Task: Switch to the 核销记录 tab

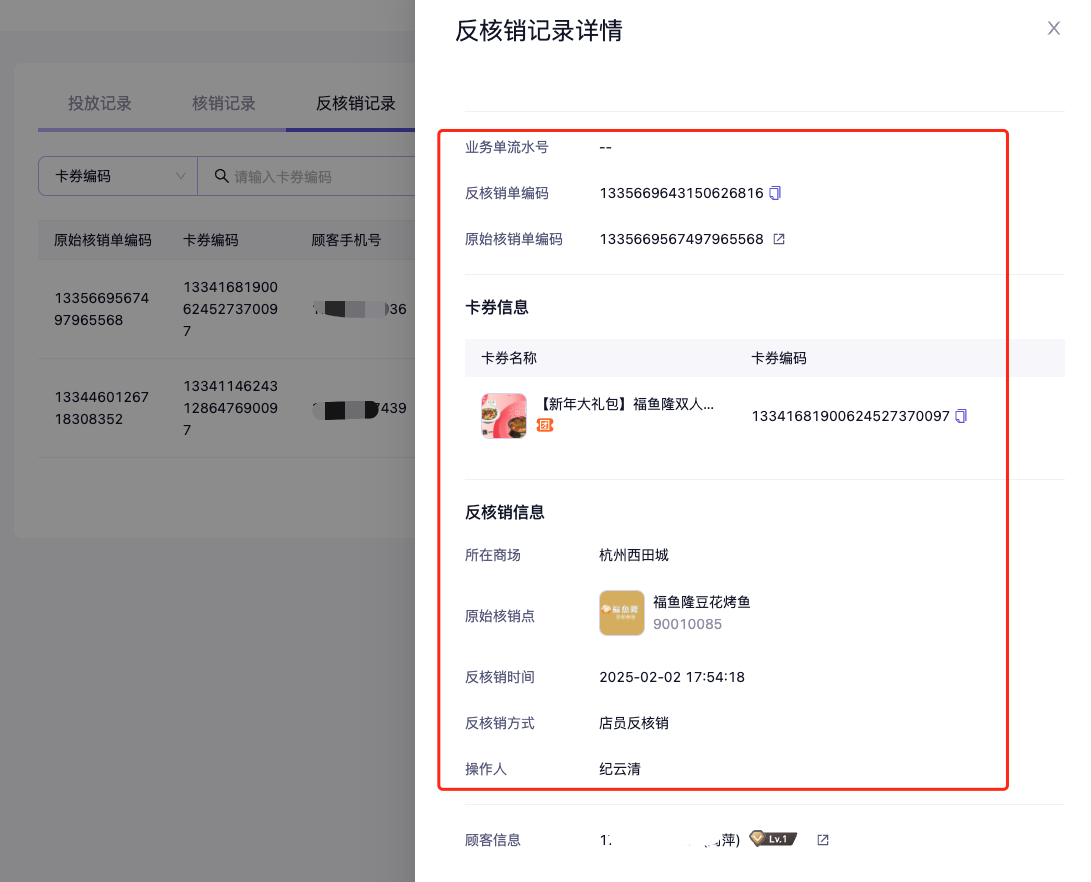Action: (x=224, y=103)
